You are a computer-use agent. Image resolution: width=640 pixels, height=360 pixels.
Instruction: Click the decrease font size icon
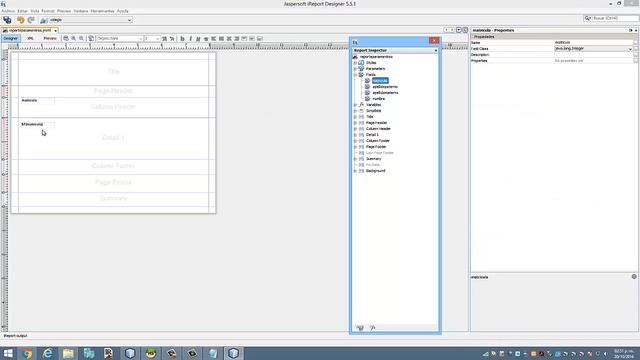[172, 38]
